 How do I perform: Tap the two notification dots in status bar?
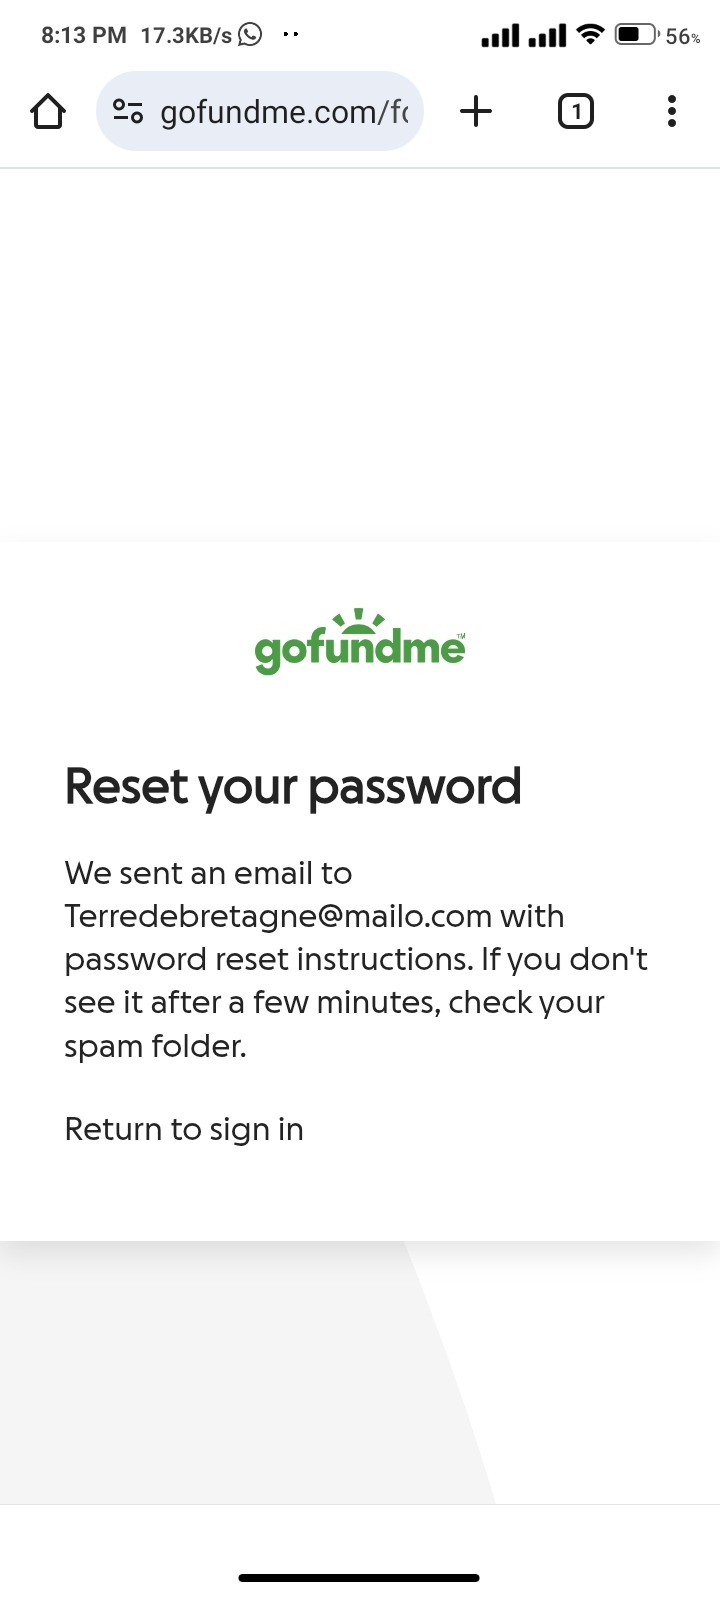click(291, 35)
